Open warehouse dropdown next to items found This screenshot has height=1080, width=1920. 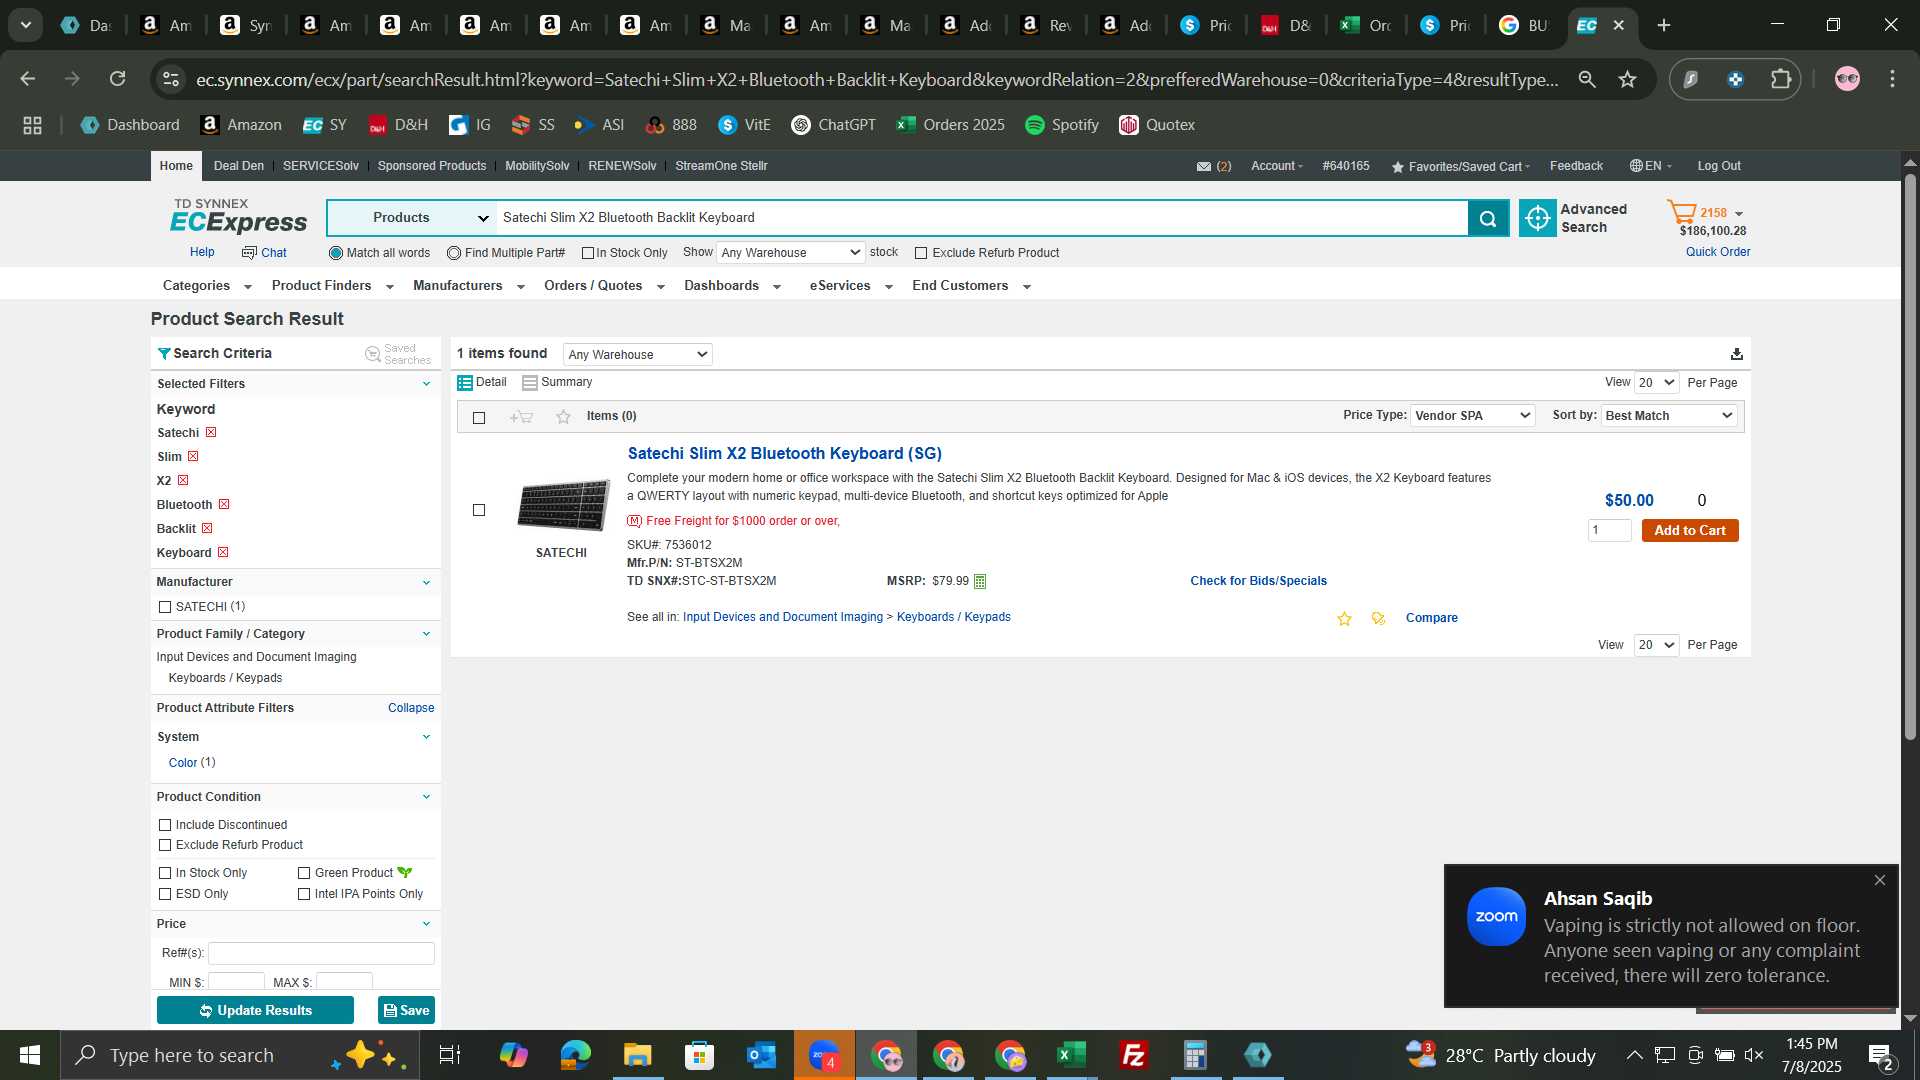click(x=637, y=354)
